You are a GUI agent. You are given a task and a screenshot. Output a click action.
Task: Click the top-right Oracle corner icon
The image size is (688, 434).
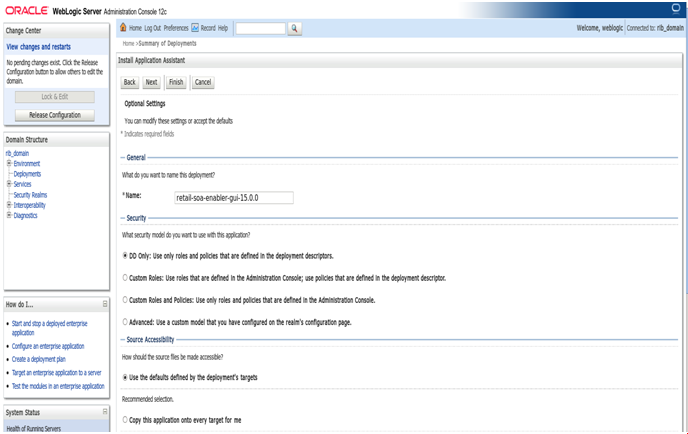click(676, 8)
